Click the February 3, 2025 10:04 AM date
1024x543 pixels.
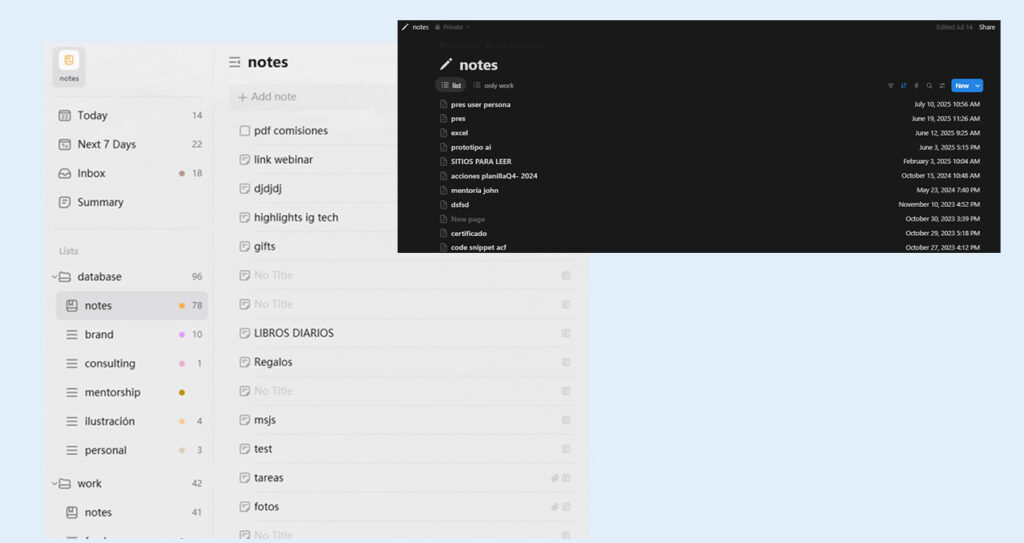(941, 161)
